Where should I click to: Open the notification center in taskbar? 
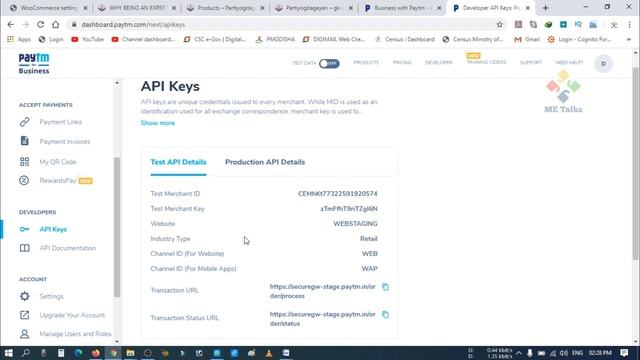[624, 353]
